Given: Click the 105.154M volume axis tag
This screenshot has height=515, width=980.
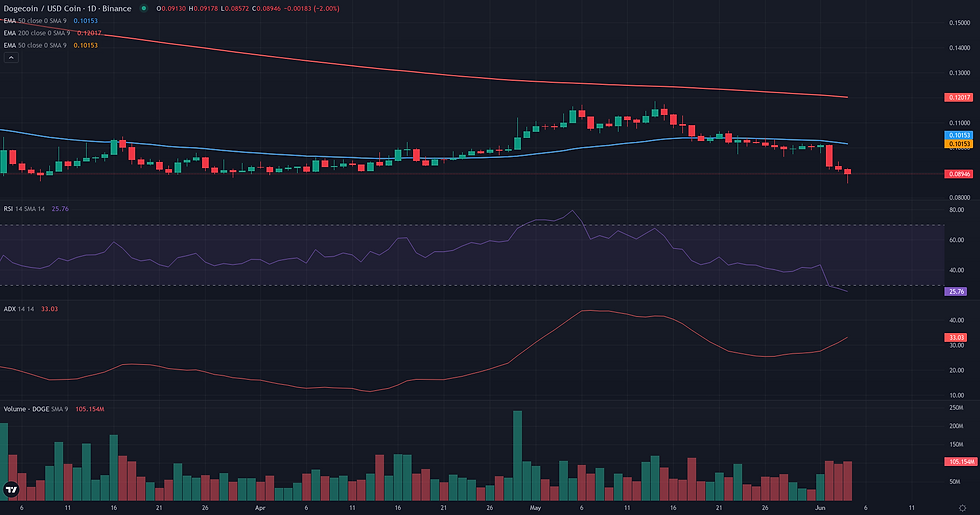Looking at the screenshot, I should coord(960,462).
